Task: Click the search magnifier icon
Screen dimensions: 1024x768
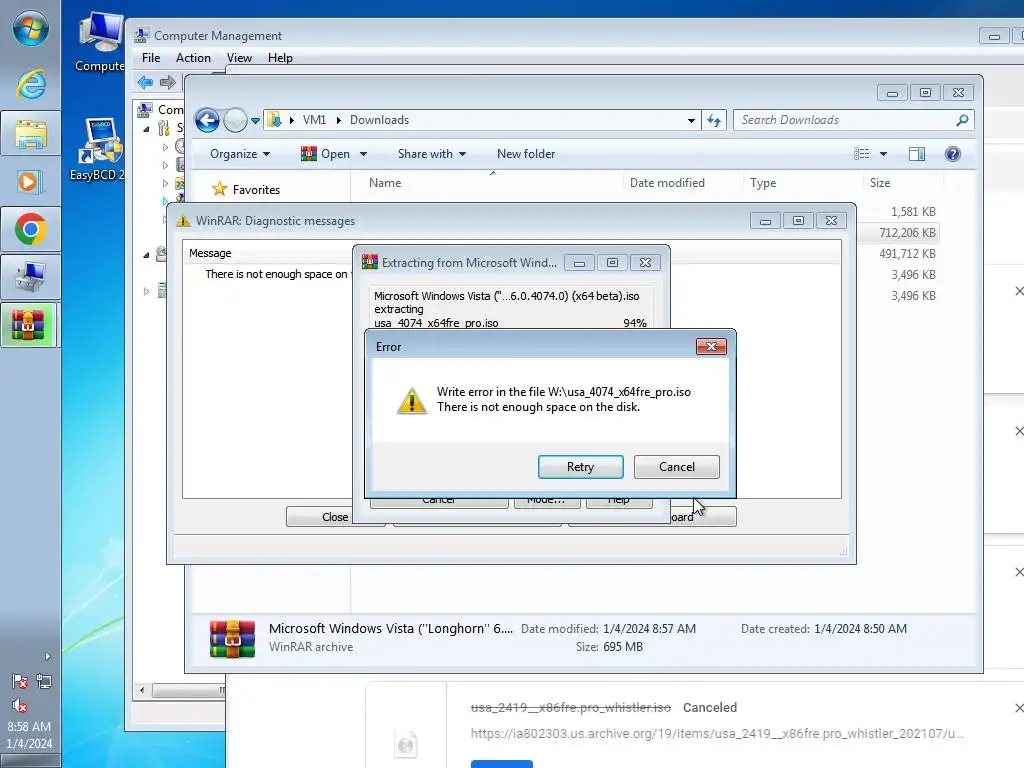Action: [x=962, y=120]
